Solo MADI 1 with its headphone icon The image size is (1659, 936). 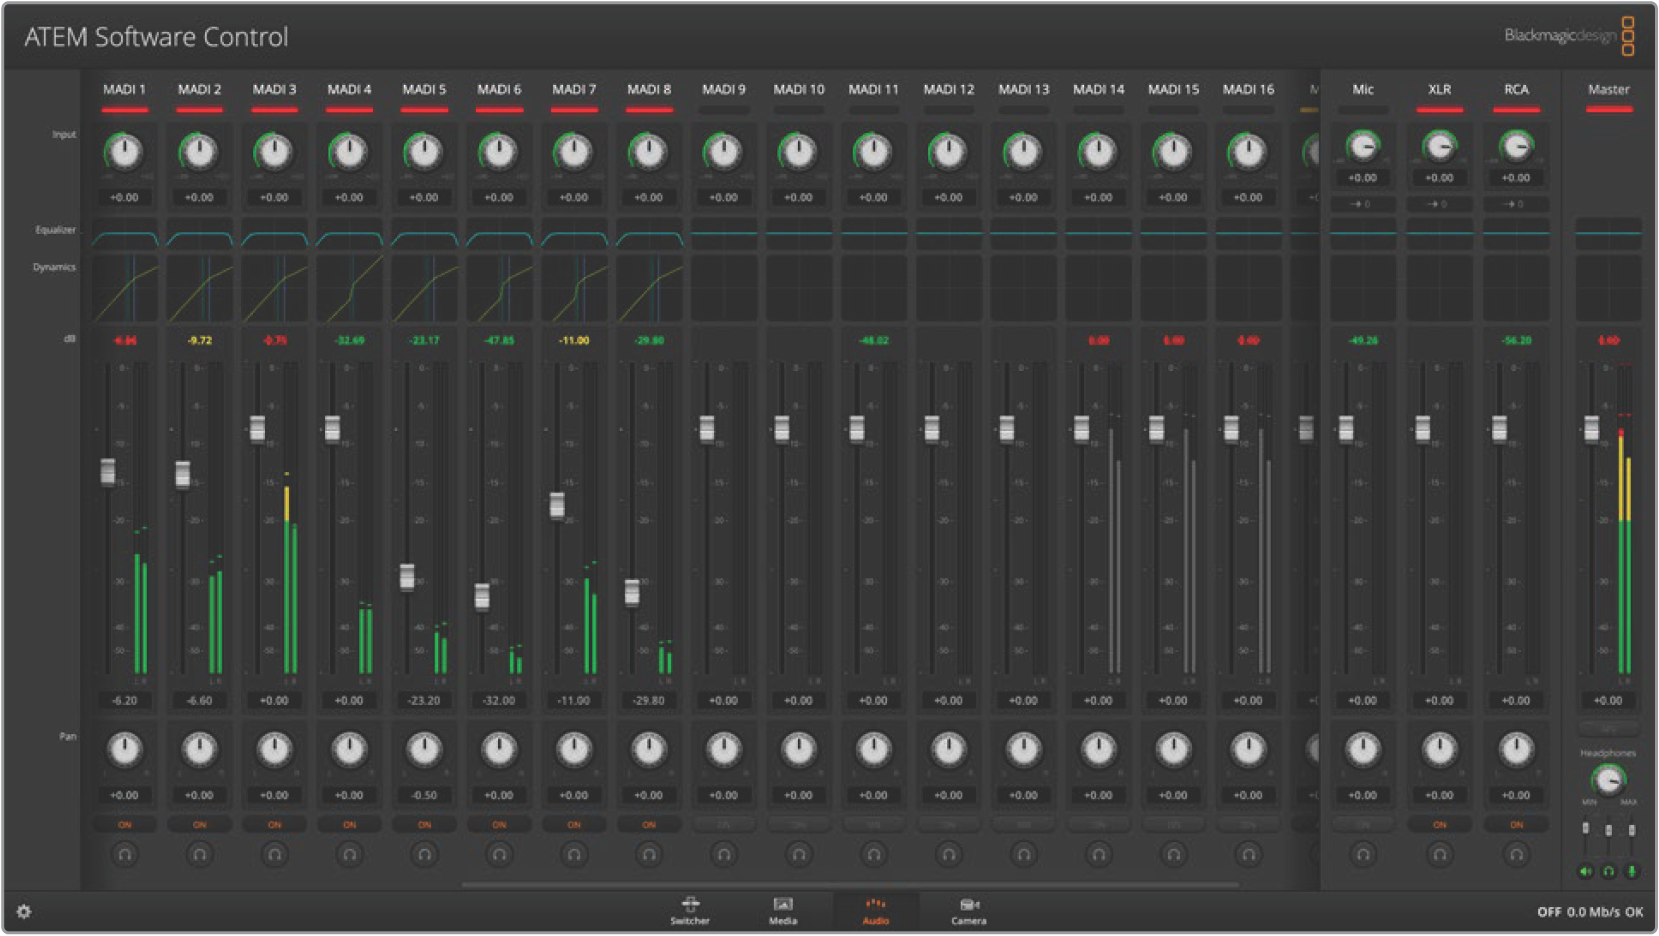124,855
